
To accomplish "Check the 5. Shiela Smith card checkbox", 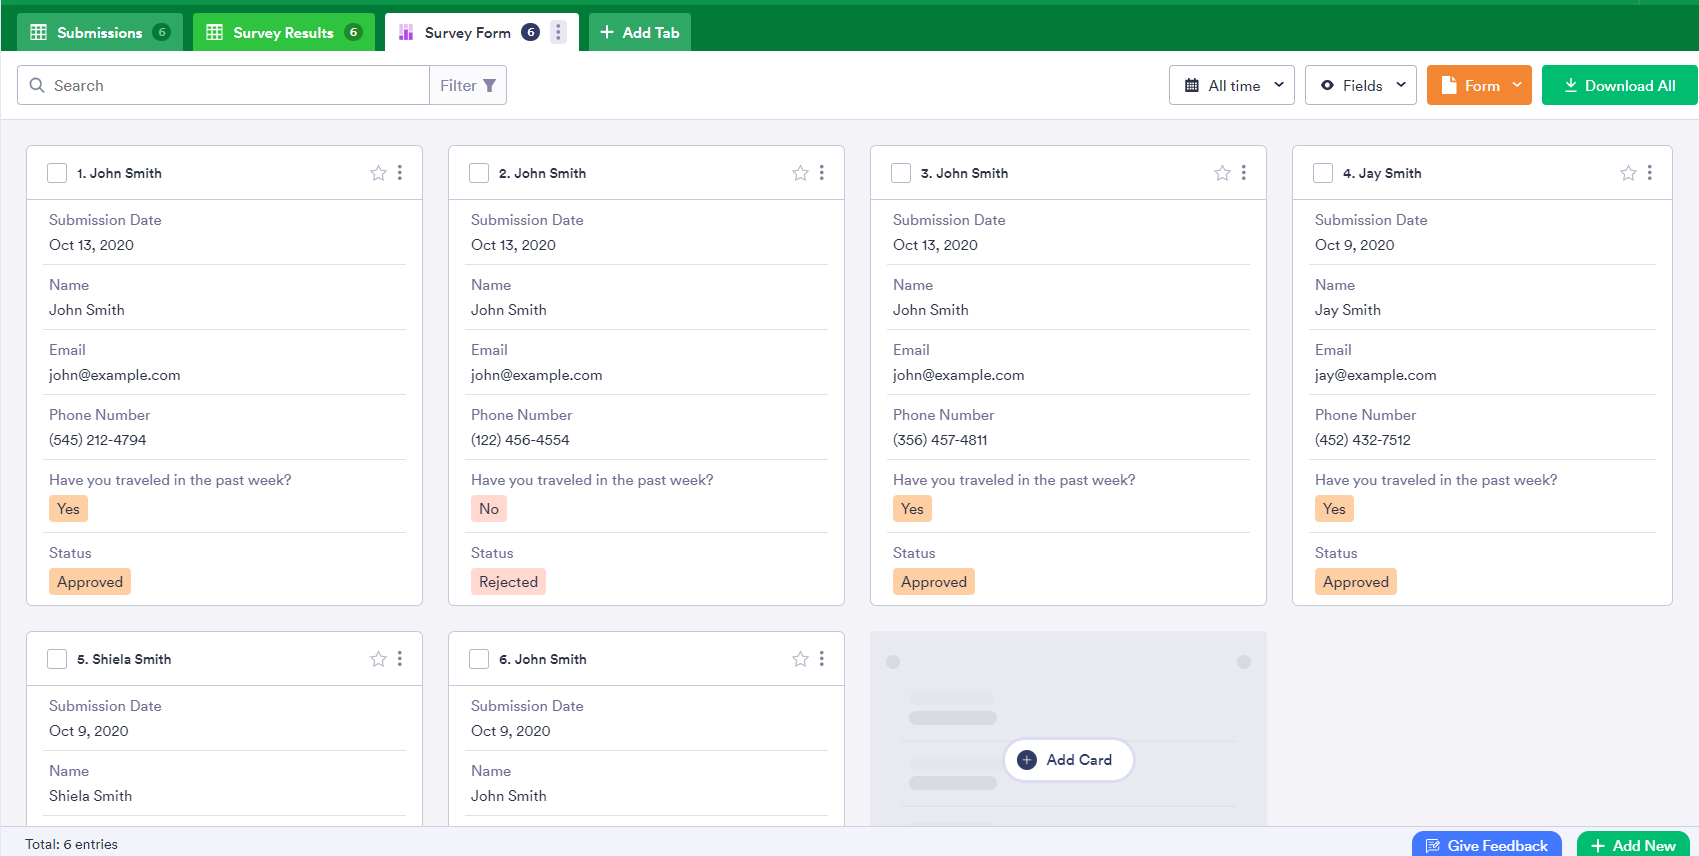I will tap(57, 659).
